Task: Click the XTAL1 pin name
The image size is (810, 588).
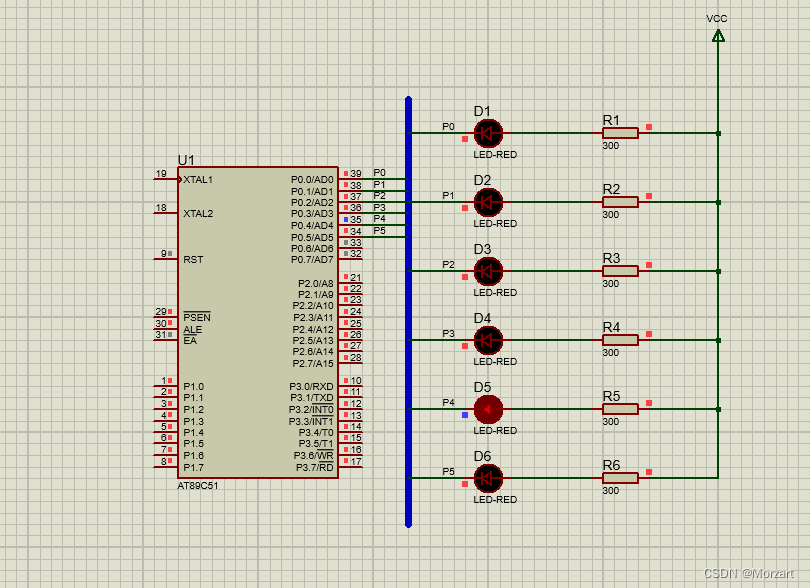Action: coord(198,180)
